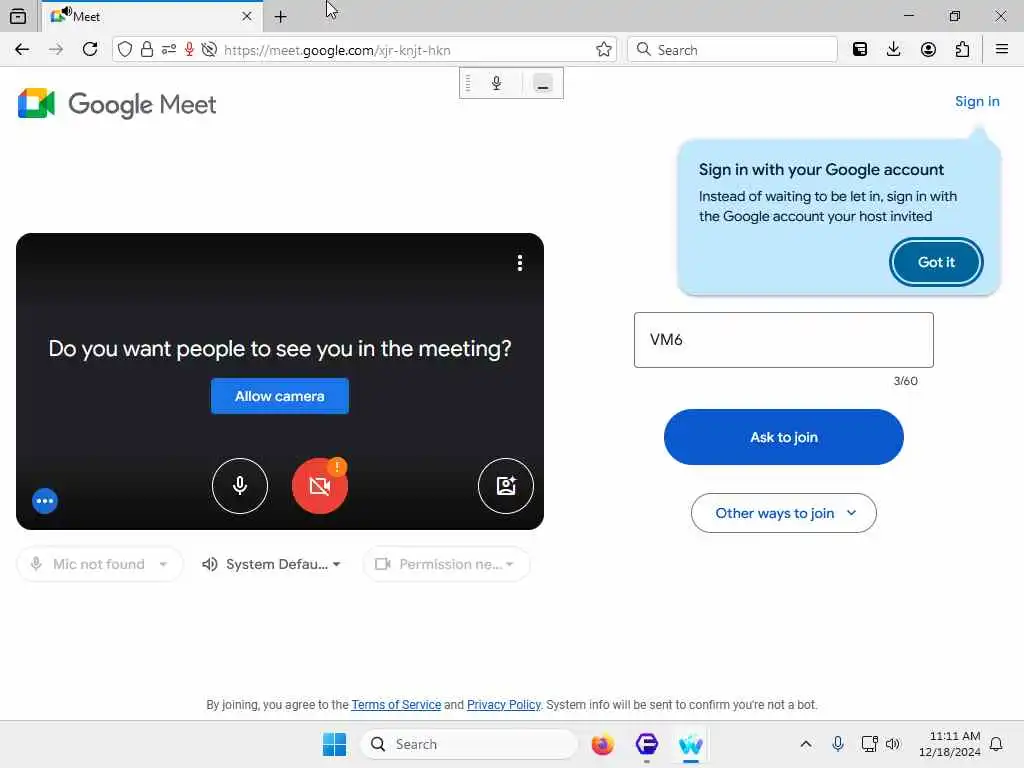Open the list all tabs icon
Viewport: 1024px width, 768px height.
coord(18,16)
